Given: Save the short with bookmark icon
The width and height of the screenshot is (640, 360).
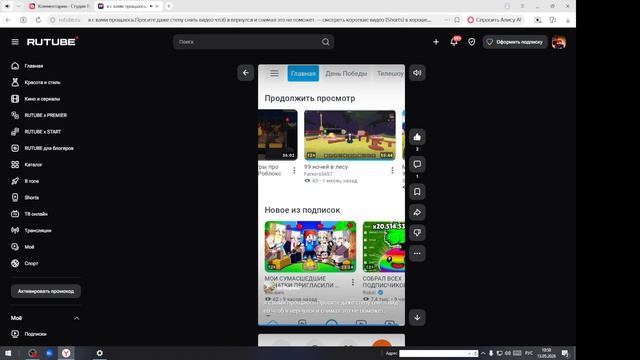Looking at the screenshot, I should [x=417, y=191].
